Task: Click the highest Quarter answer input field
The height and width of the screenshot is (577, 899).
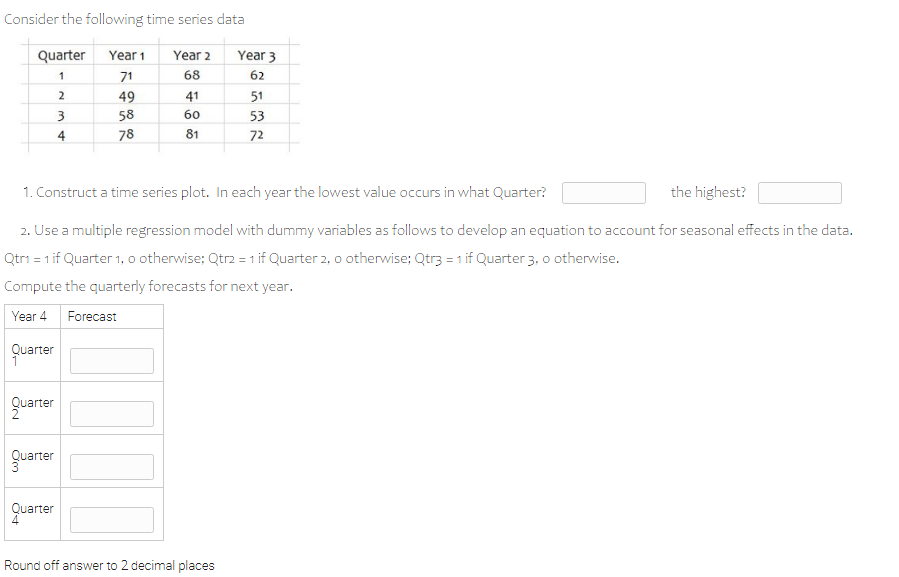Action: tap(799, 192)
